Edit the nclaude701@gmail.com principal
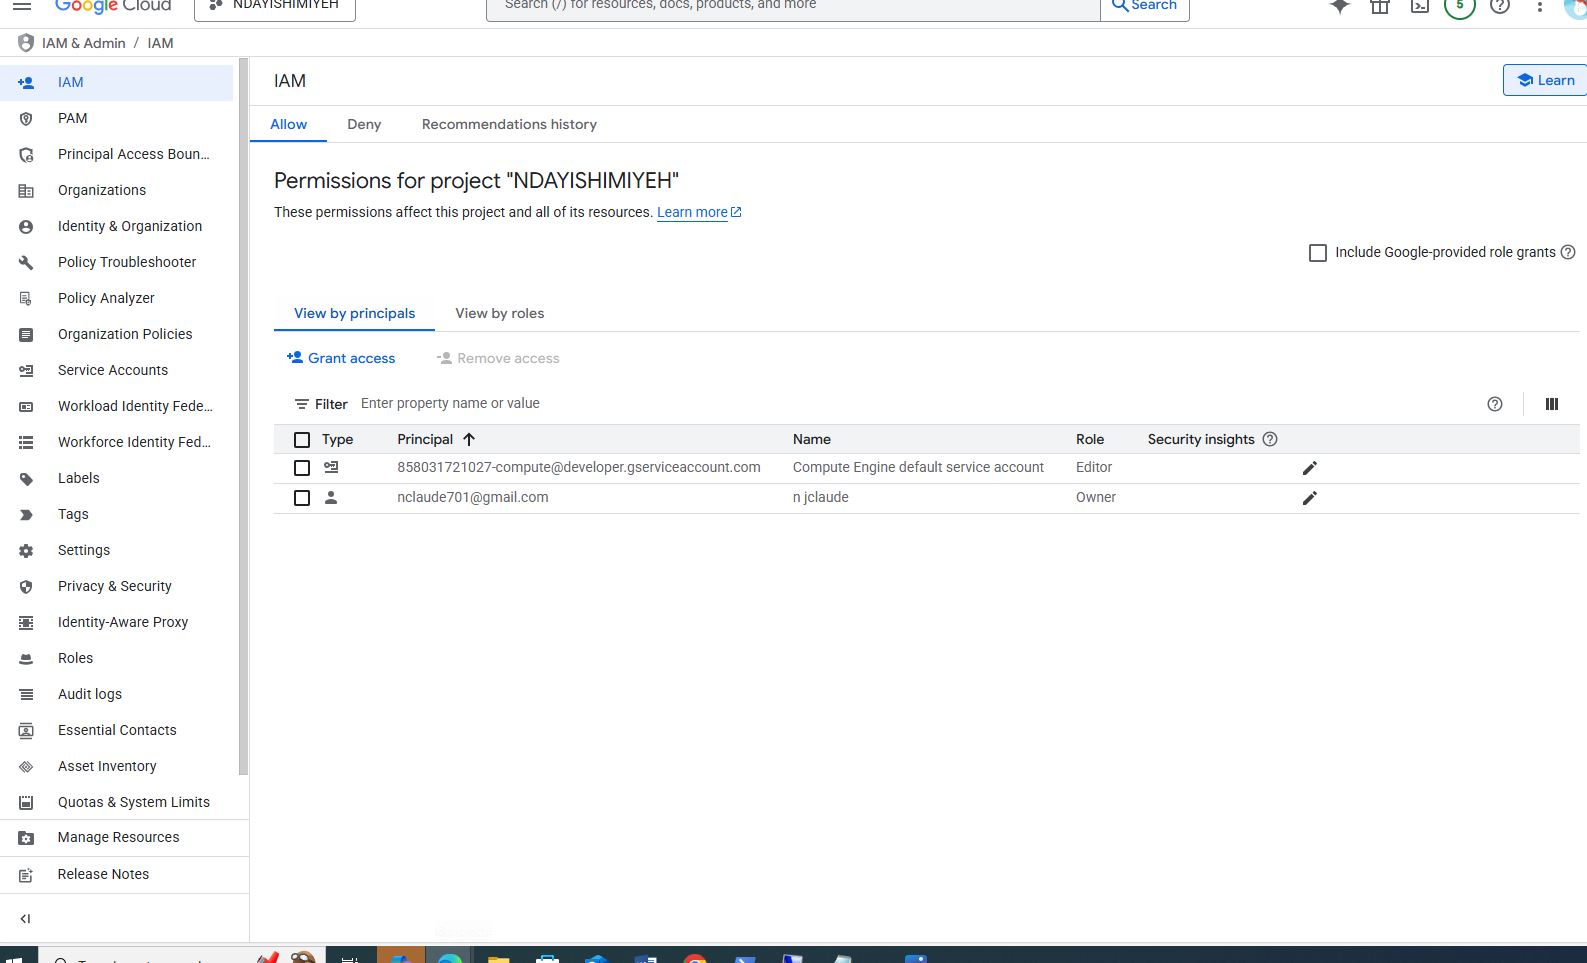The width and height of the screenshot is (1587, 963). (1310, 498)
